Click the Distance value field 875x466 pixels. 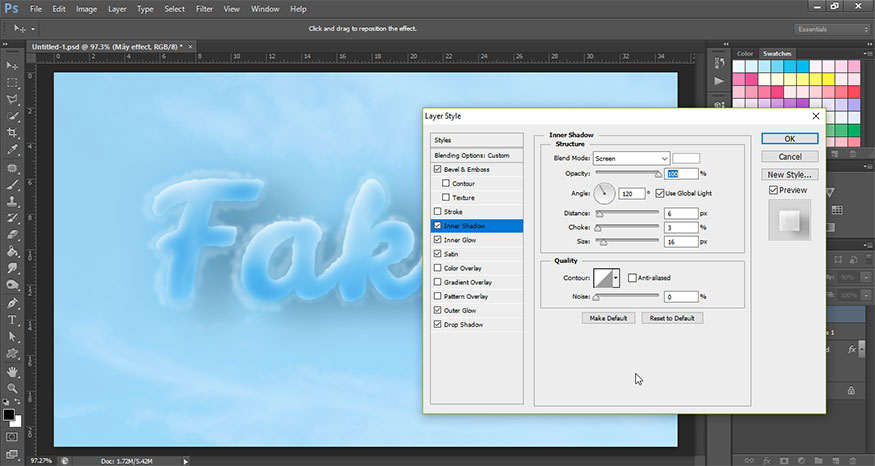click(x=681, y=213)
